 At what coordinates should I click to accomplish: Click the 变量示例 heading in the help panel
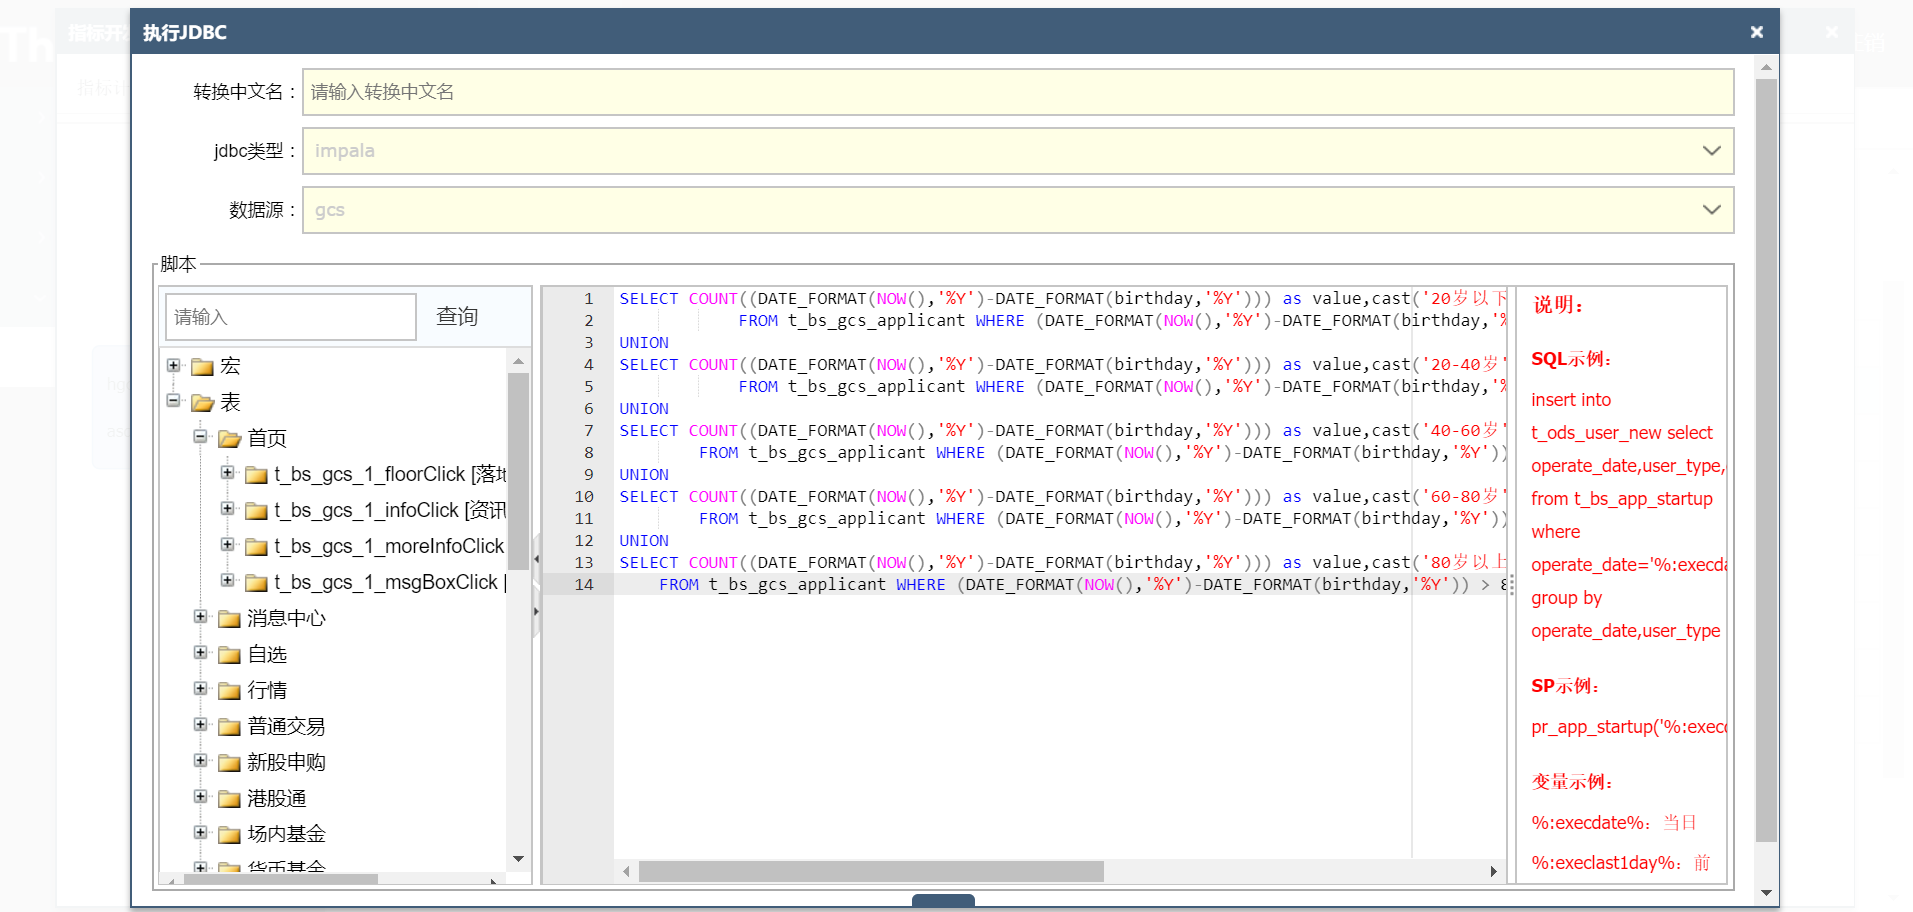coord(1572,782)
